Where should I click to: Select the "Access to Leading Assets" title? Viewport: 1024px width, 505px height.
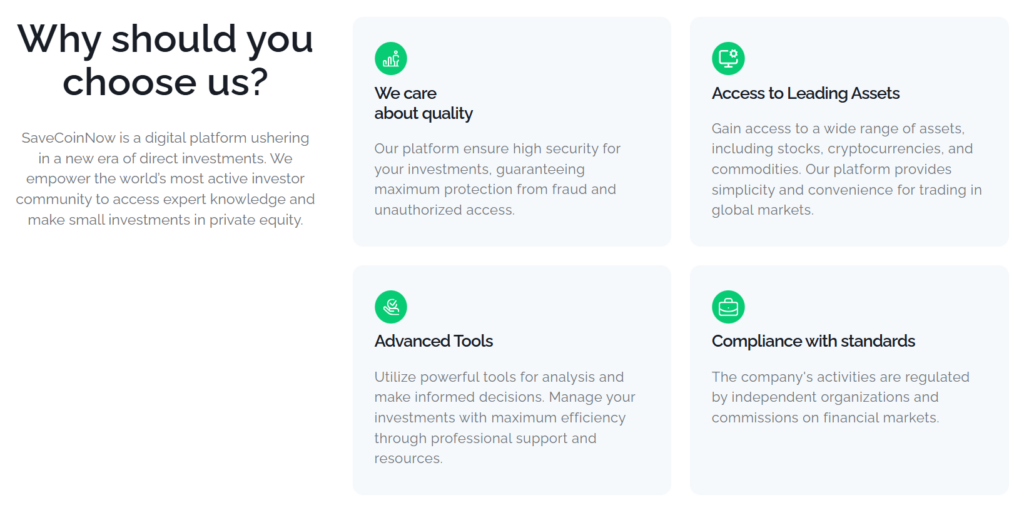tap(805, 93)
